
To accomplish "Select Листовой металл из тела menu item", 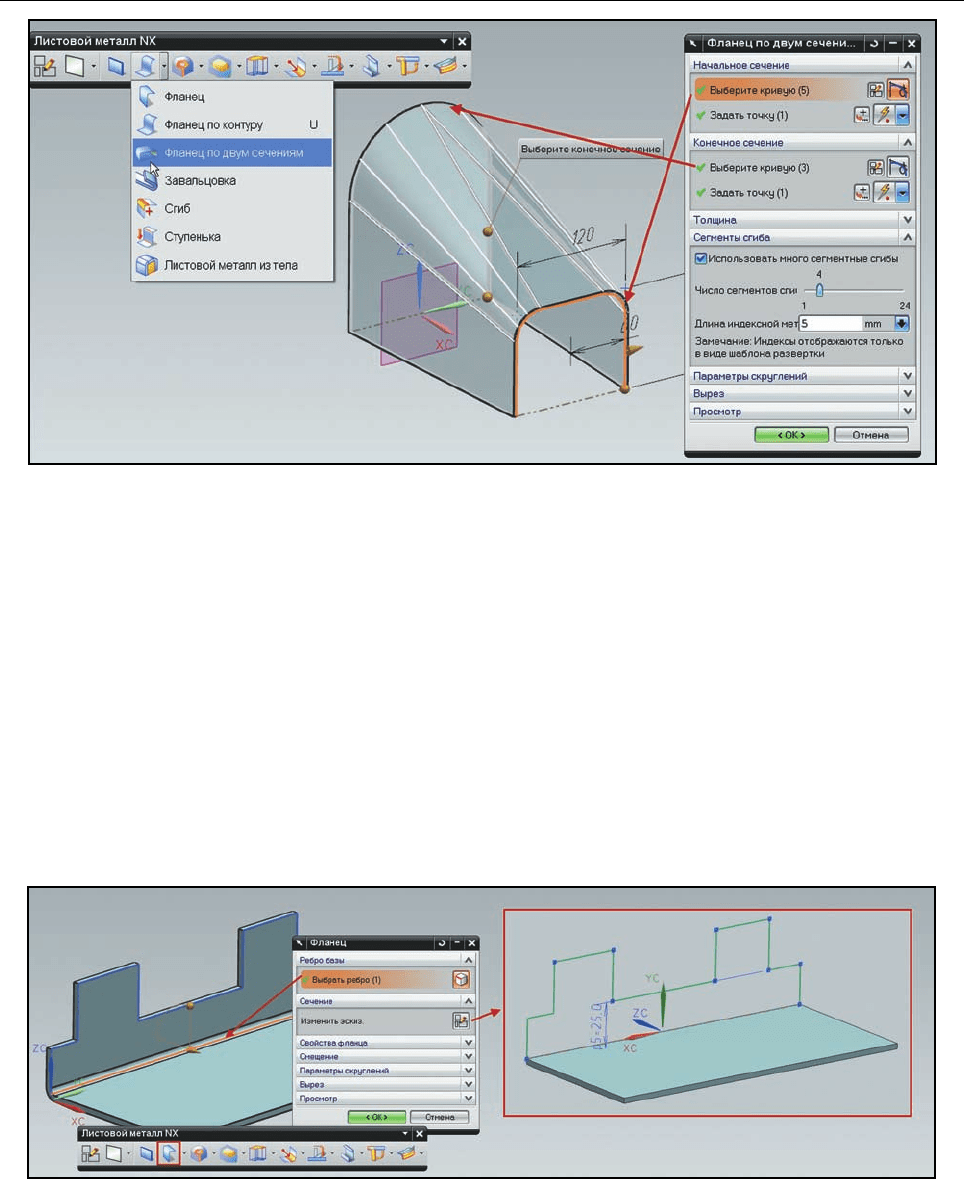I will (x=232, y=265).
